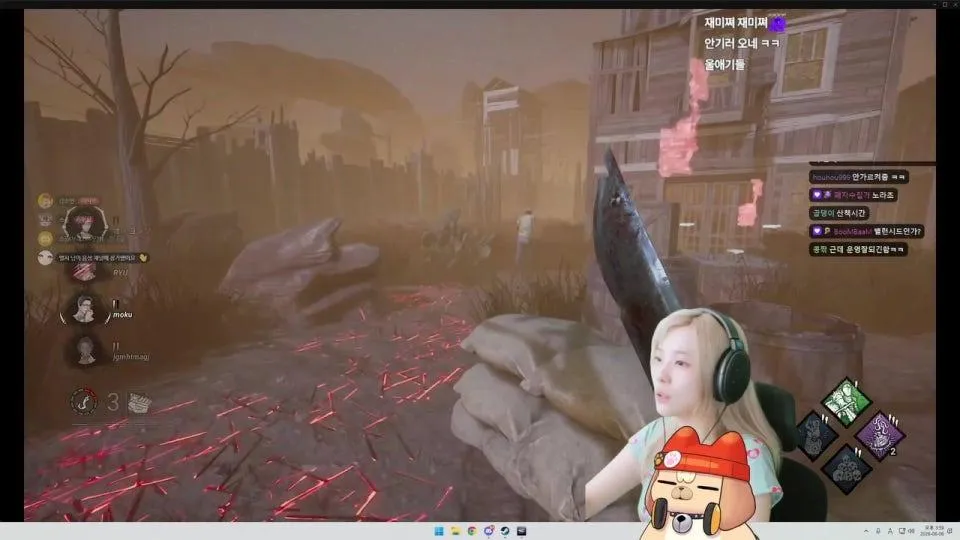Viewport: 960px width, 540px height.
Task: Click the moku player name
Action: point(122,315)
